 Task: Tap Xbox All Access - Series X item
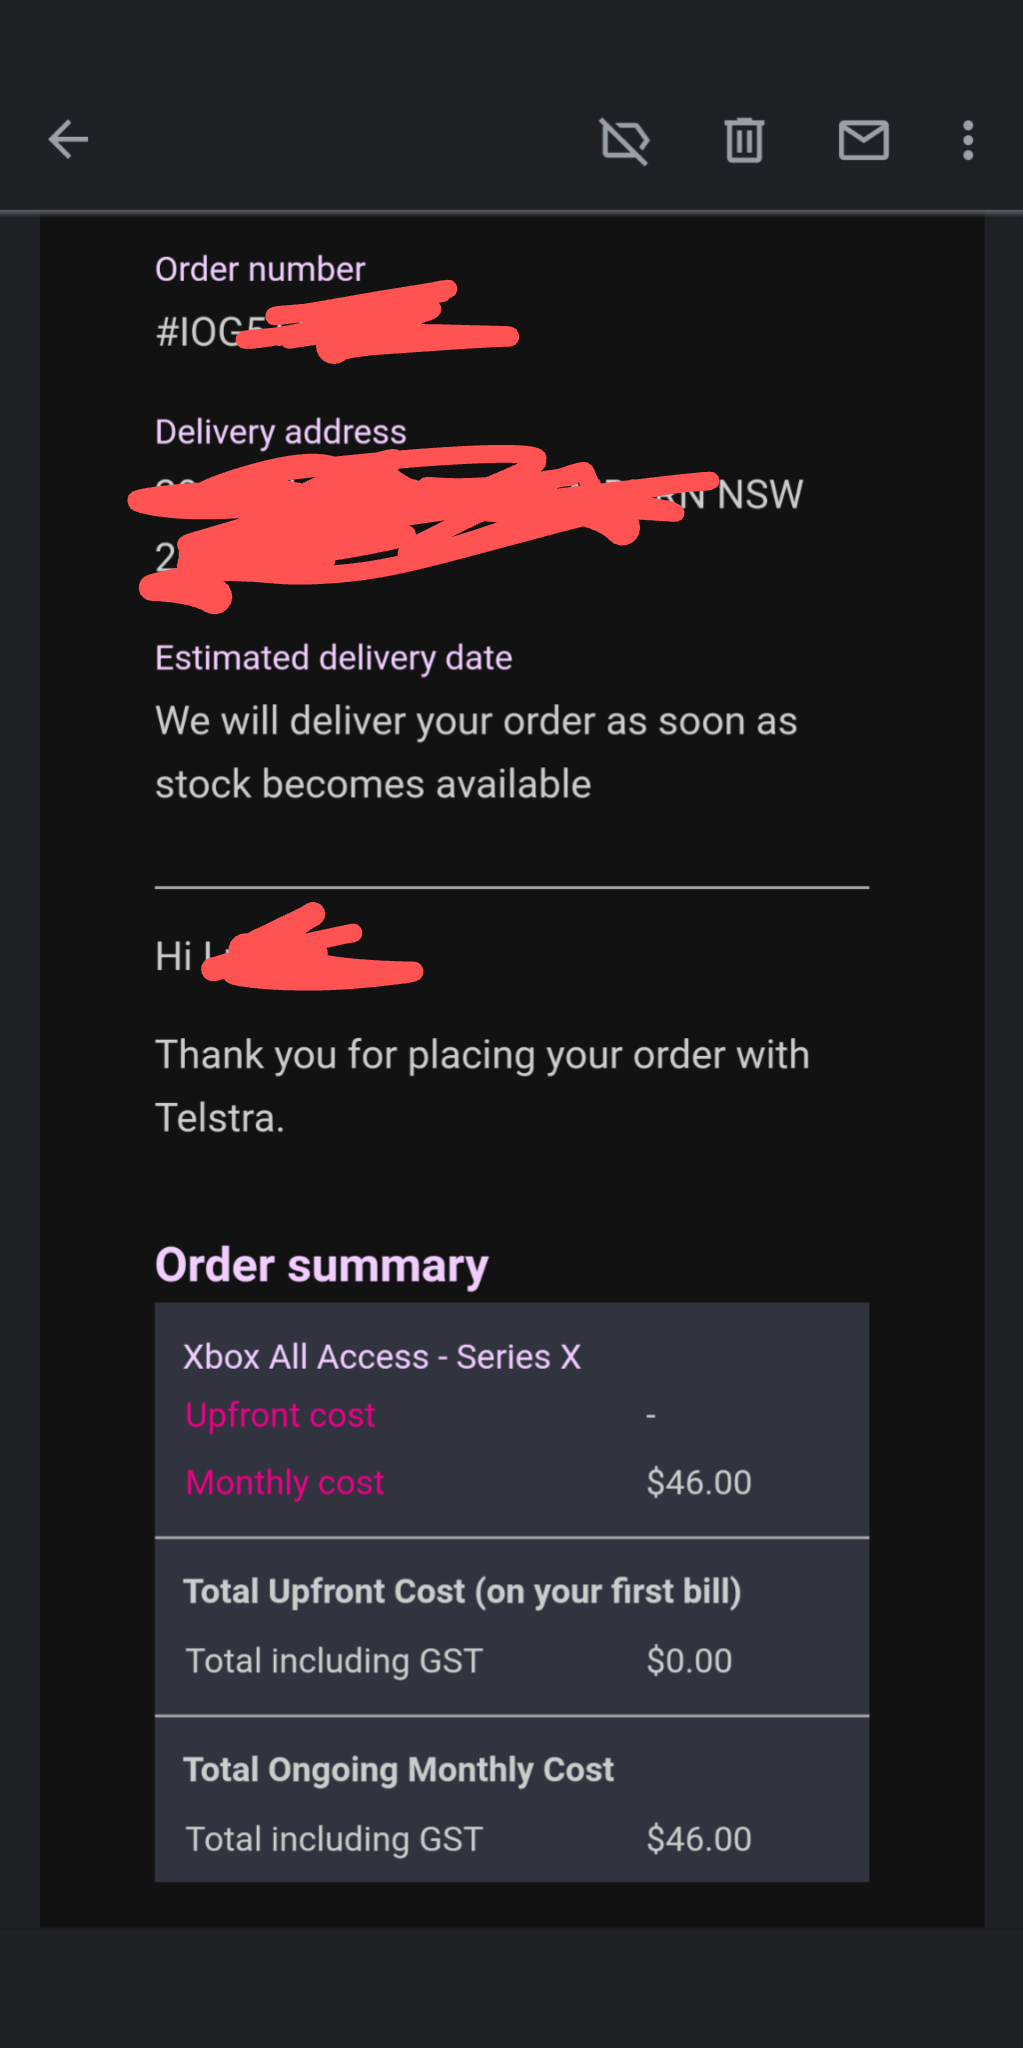(x=382, y=1357)
